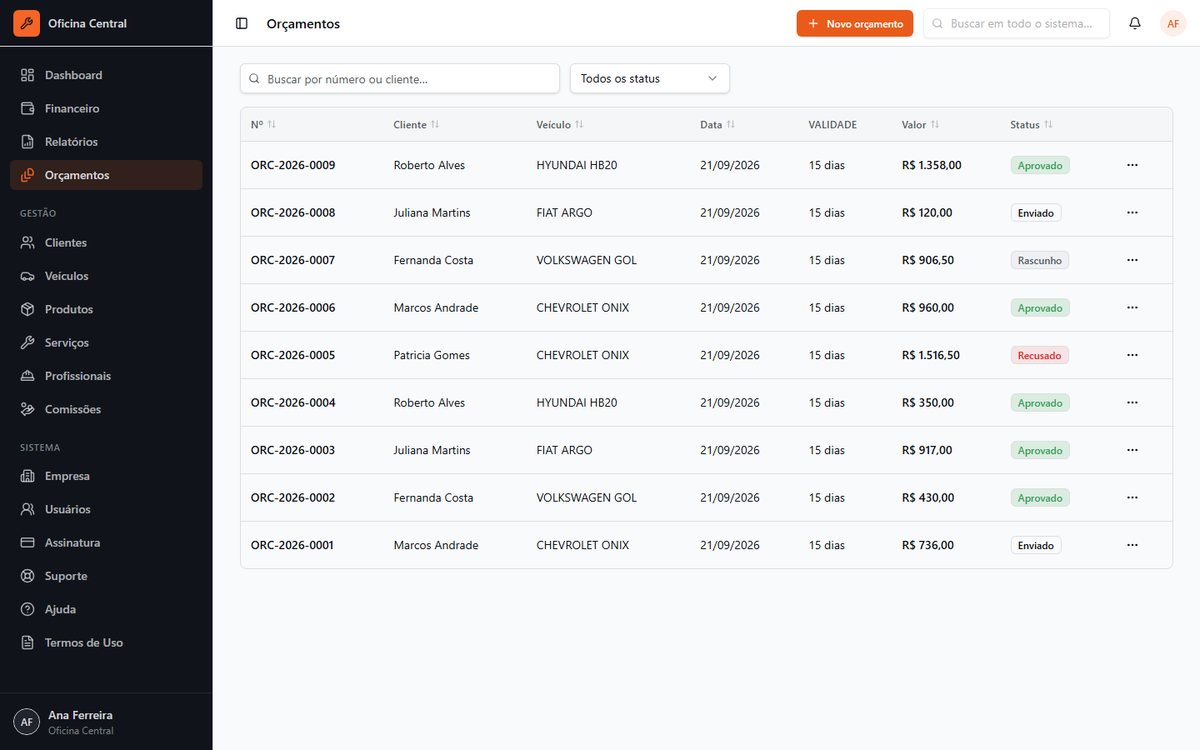Open row actions for ORC-2026-0002

coord(1132,498)
